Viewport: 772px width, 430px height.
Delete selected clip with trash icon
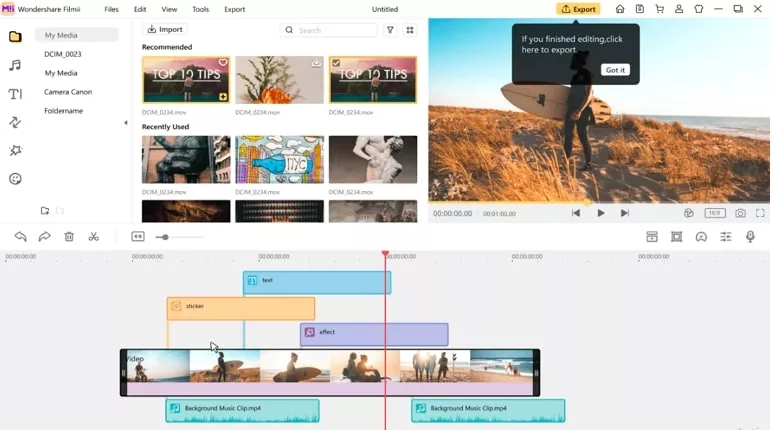[x=69, y=237]
